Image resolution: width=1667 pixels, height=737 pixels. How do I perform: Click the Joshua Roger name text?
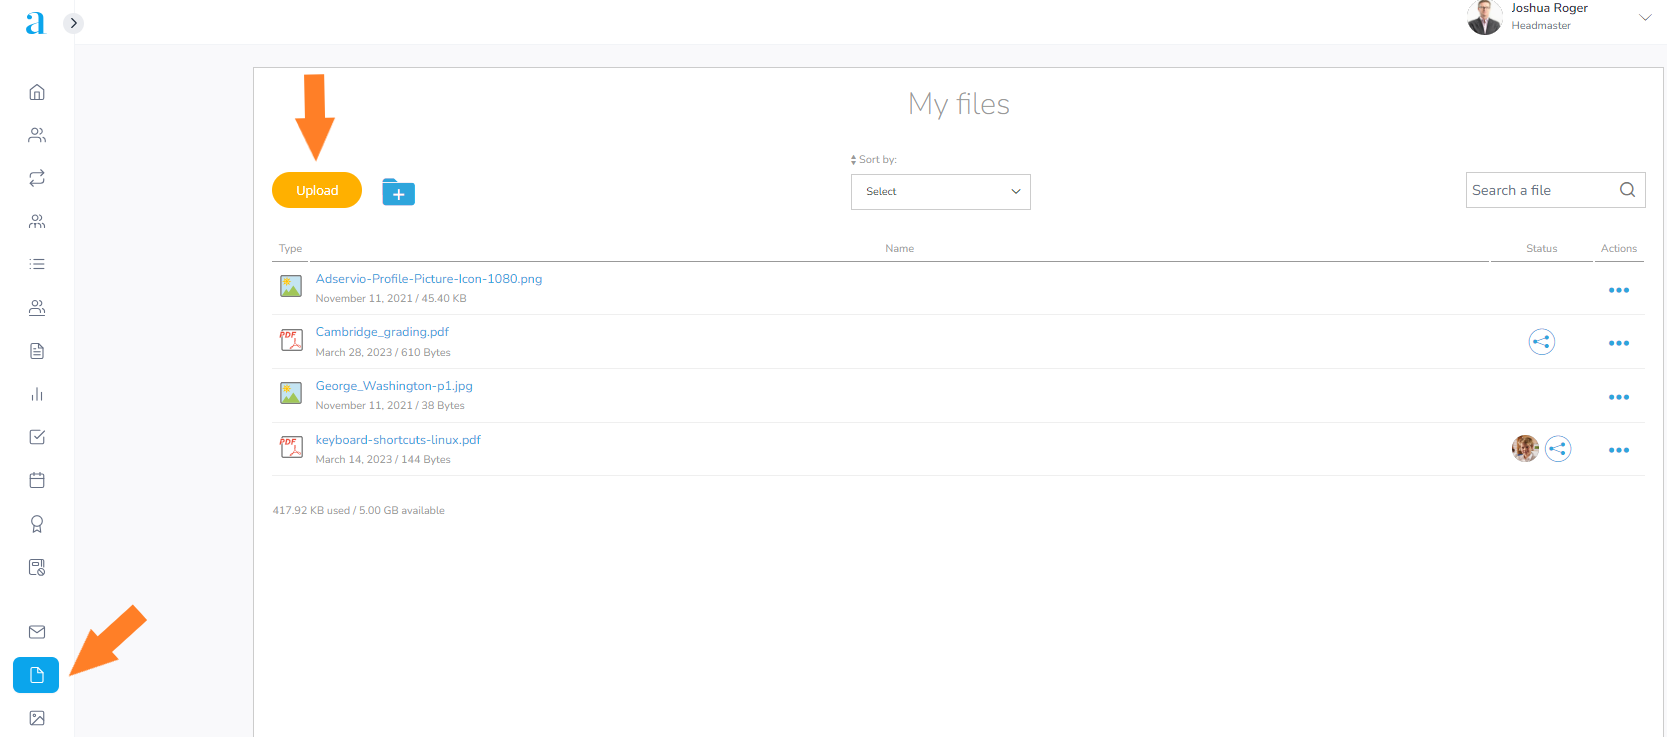(x=1549, y=8)
